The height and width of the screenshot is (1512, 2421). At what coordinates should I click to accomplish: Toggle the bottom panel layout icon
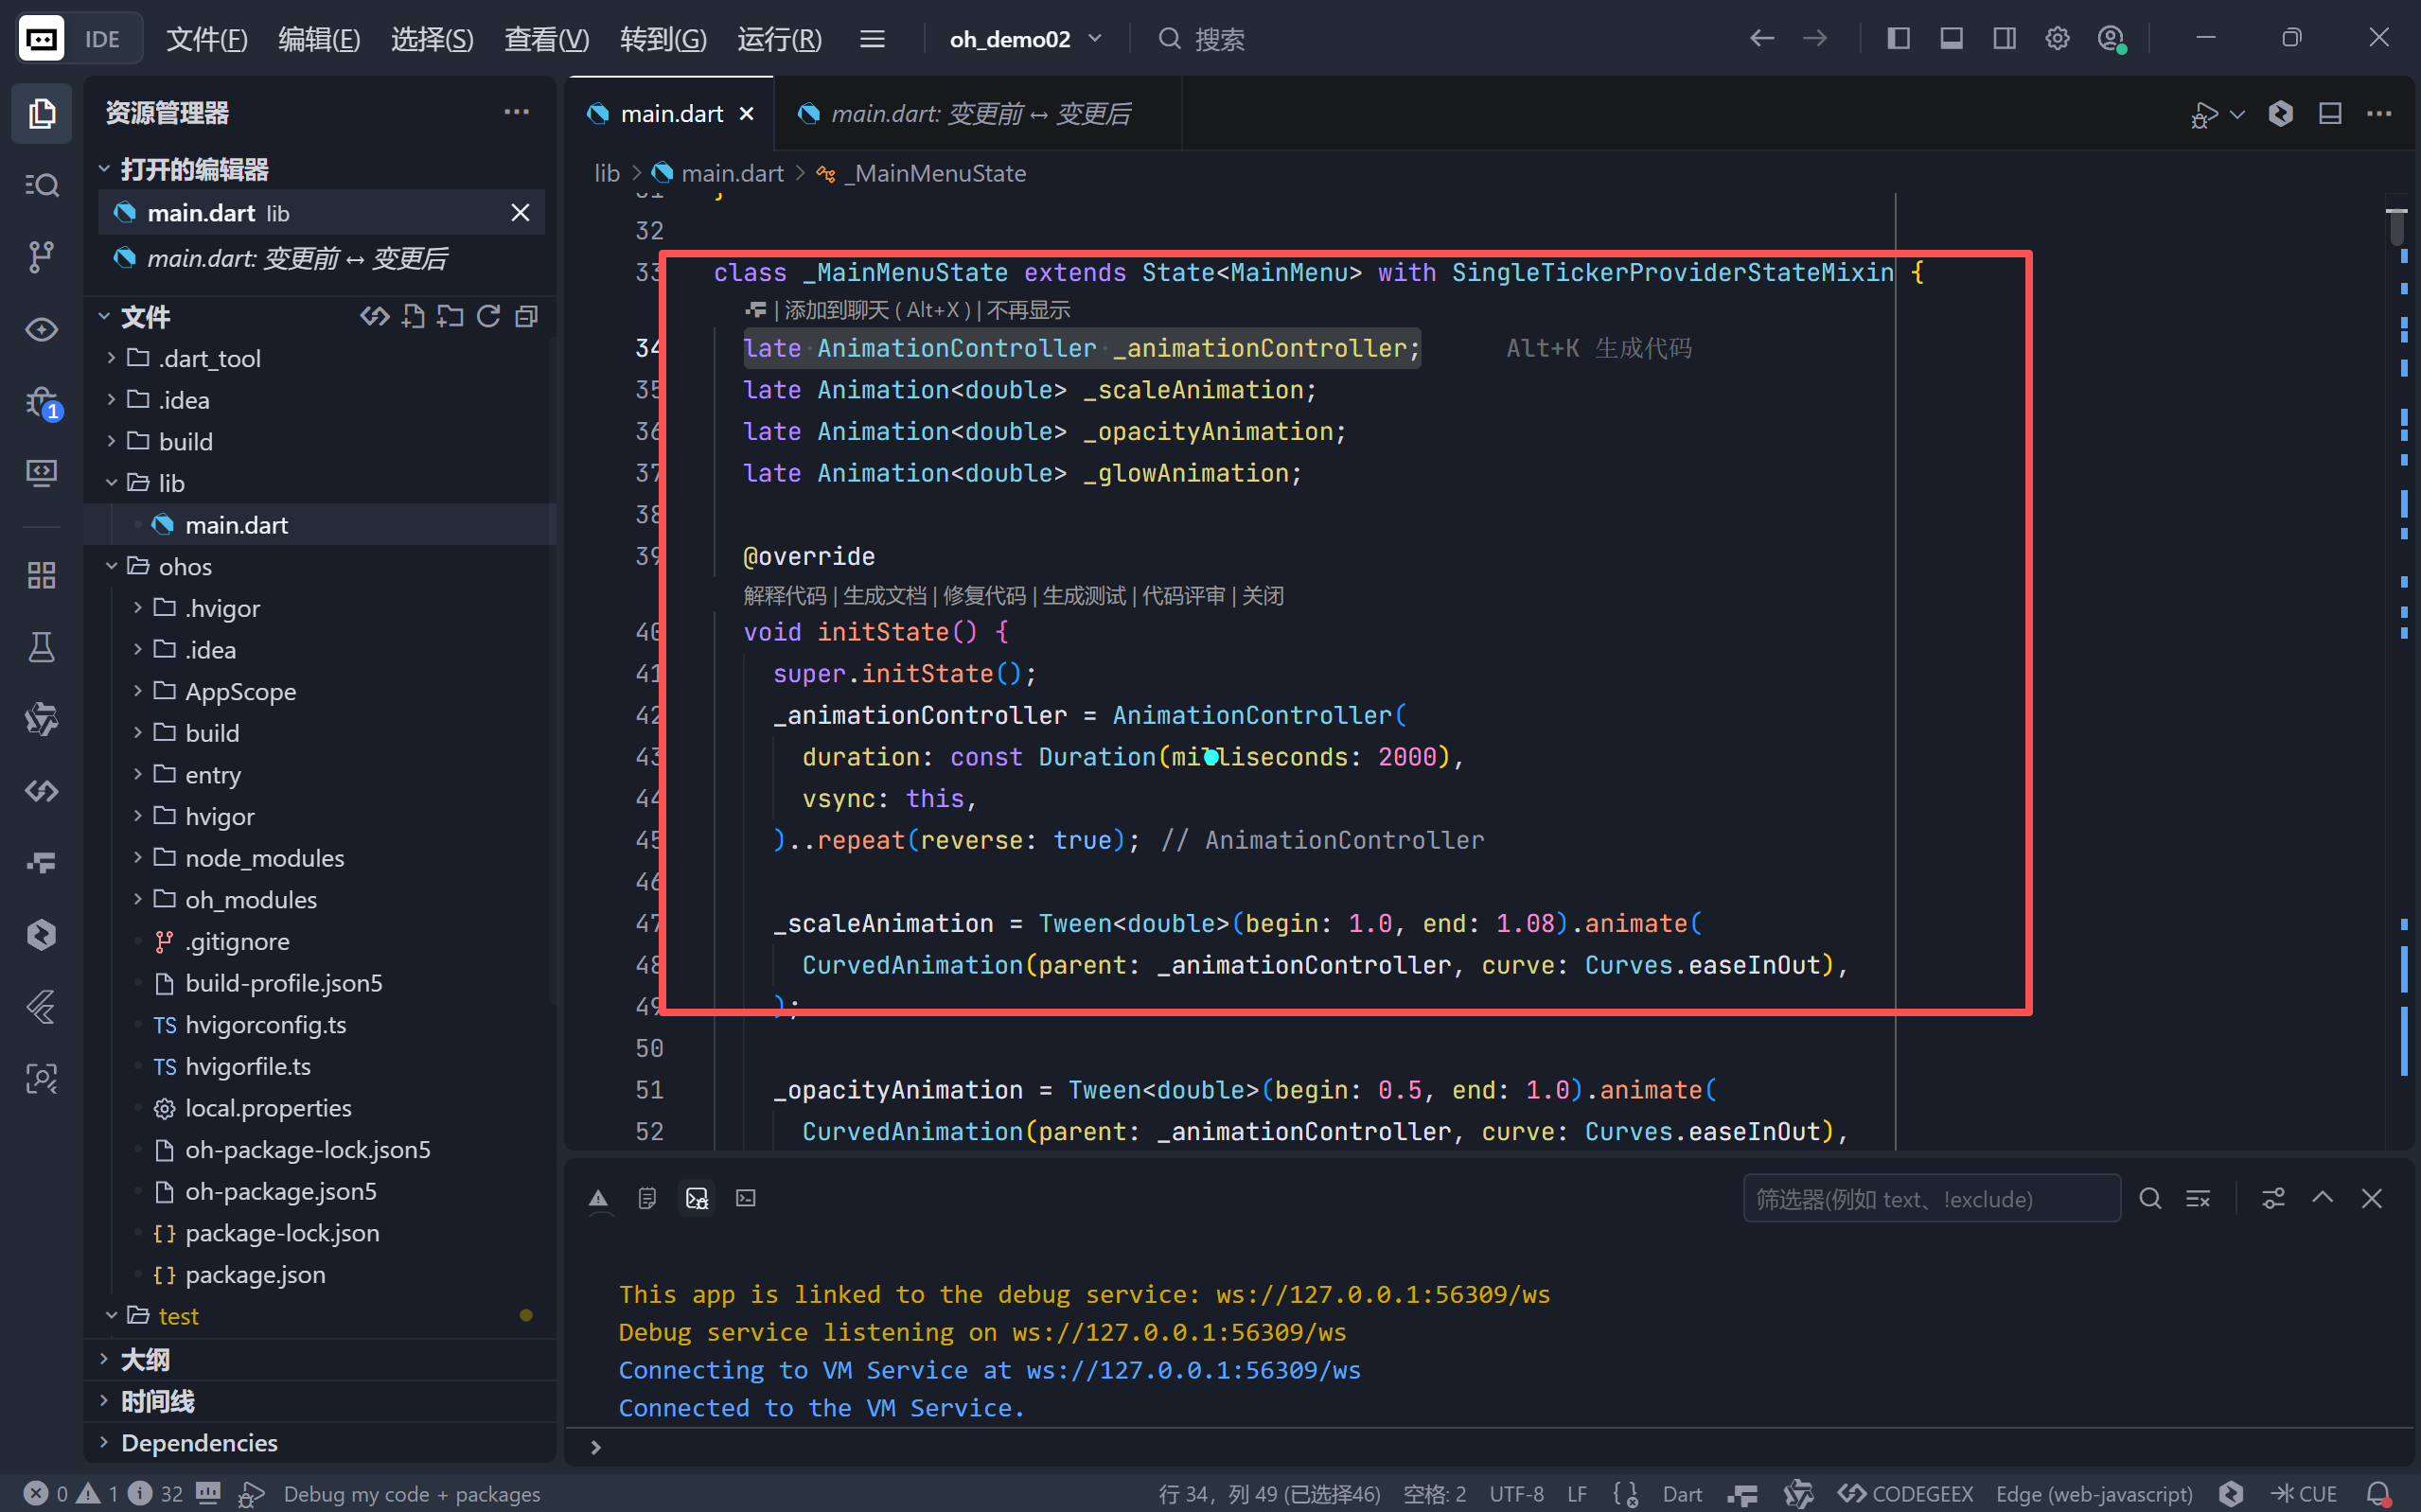click(1951, 39)
